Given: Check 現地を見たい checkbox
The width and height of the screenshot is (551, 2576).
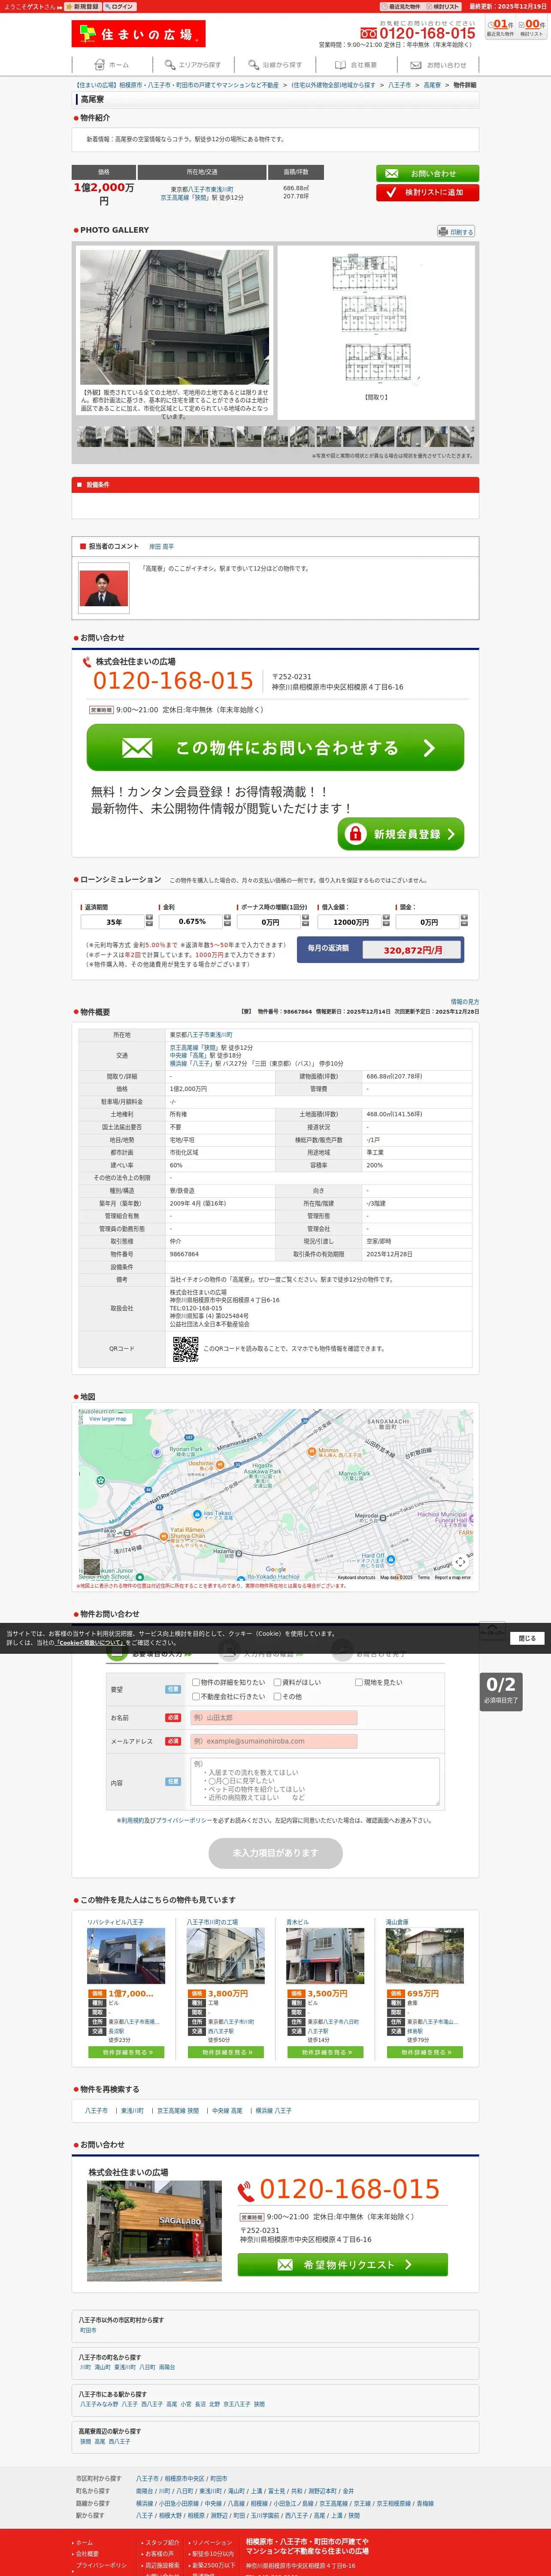Looking at the screenshot, I should (x=359, y=1682).
